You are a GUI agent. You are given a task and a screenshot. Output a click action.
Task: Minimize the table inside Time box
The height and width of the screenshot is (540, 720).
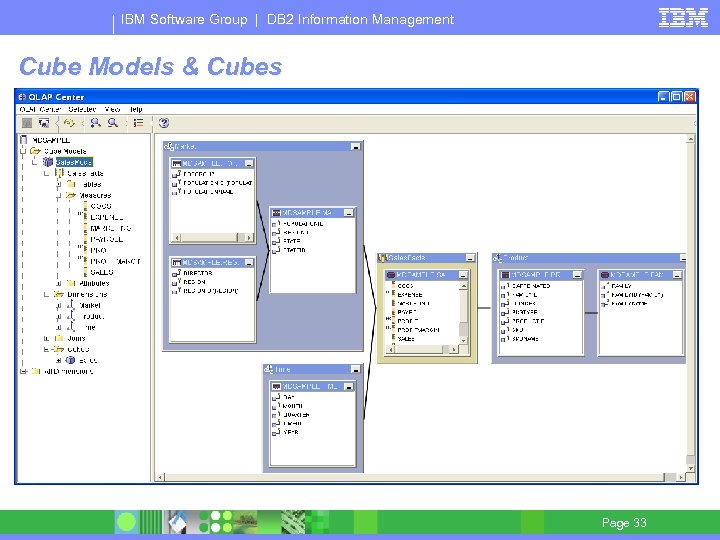click(x=349, y=387)
